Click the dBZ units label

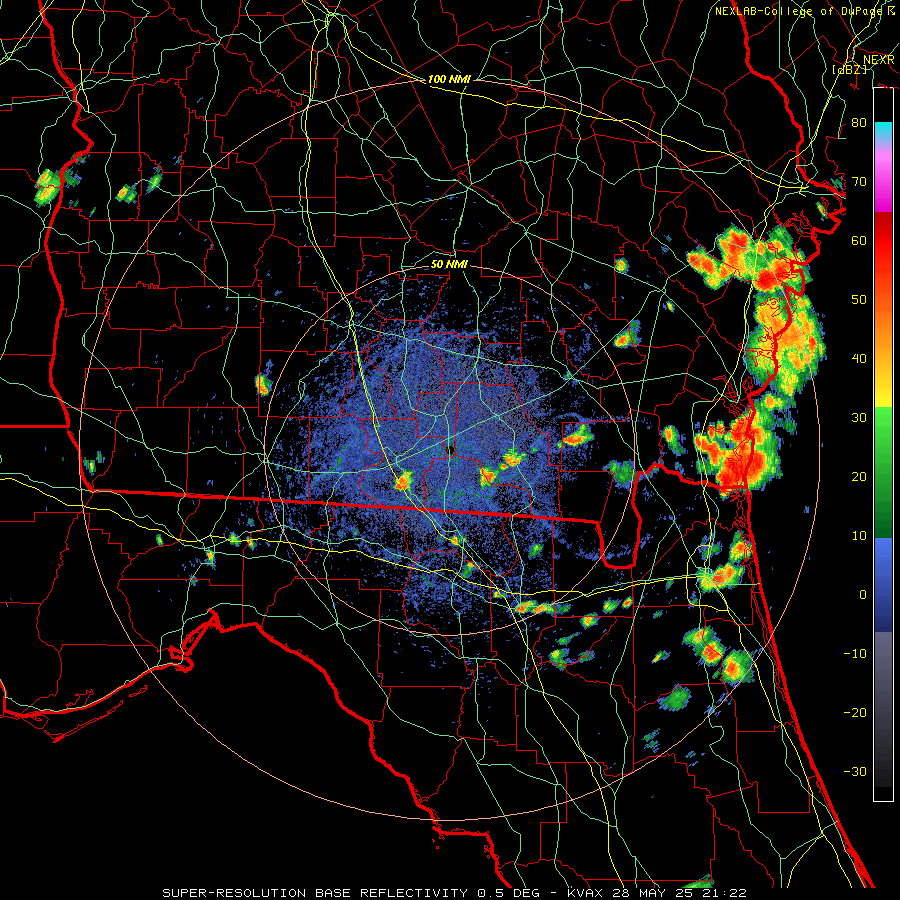point(849,69)
